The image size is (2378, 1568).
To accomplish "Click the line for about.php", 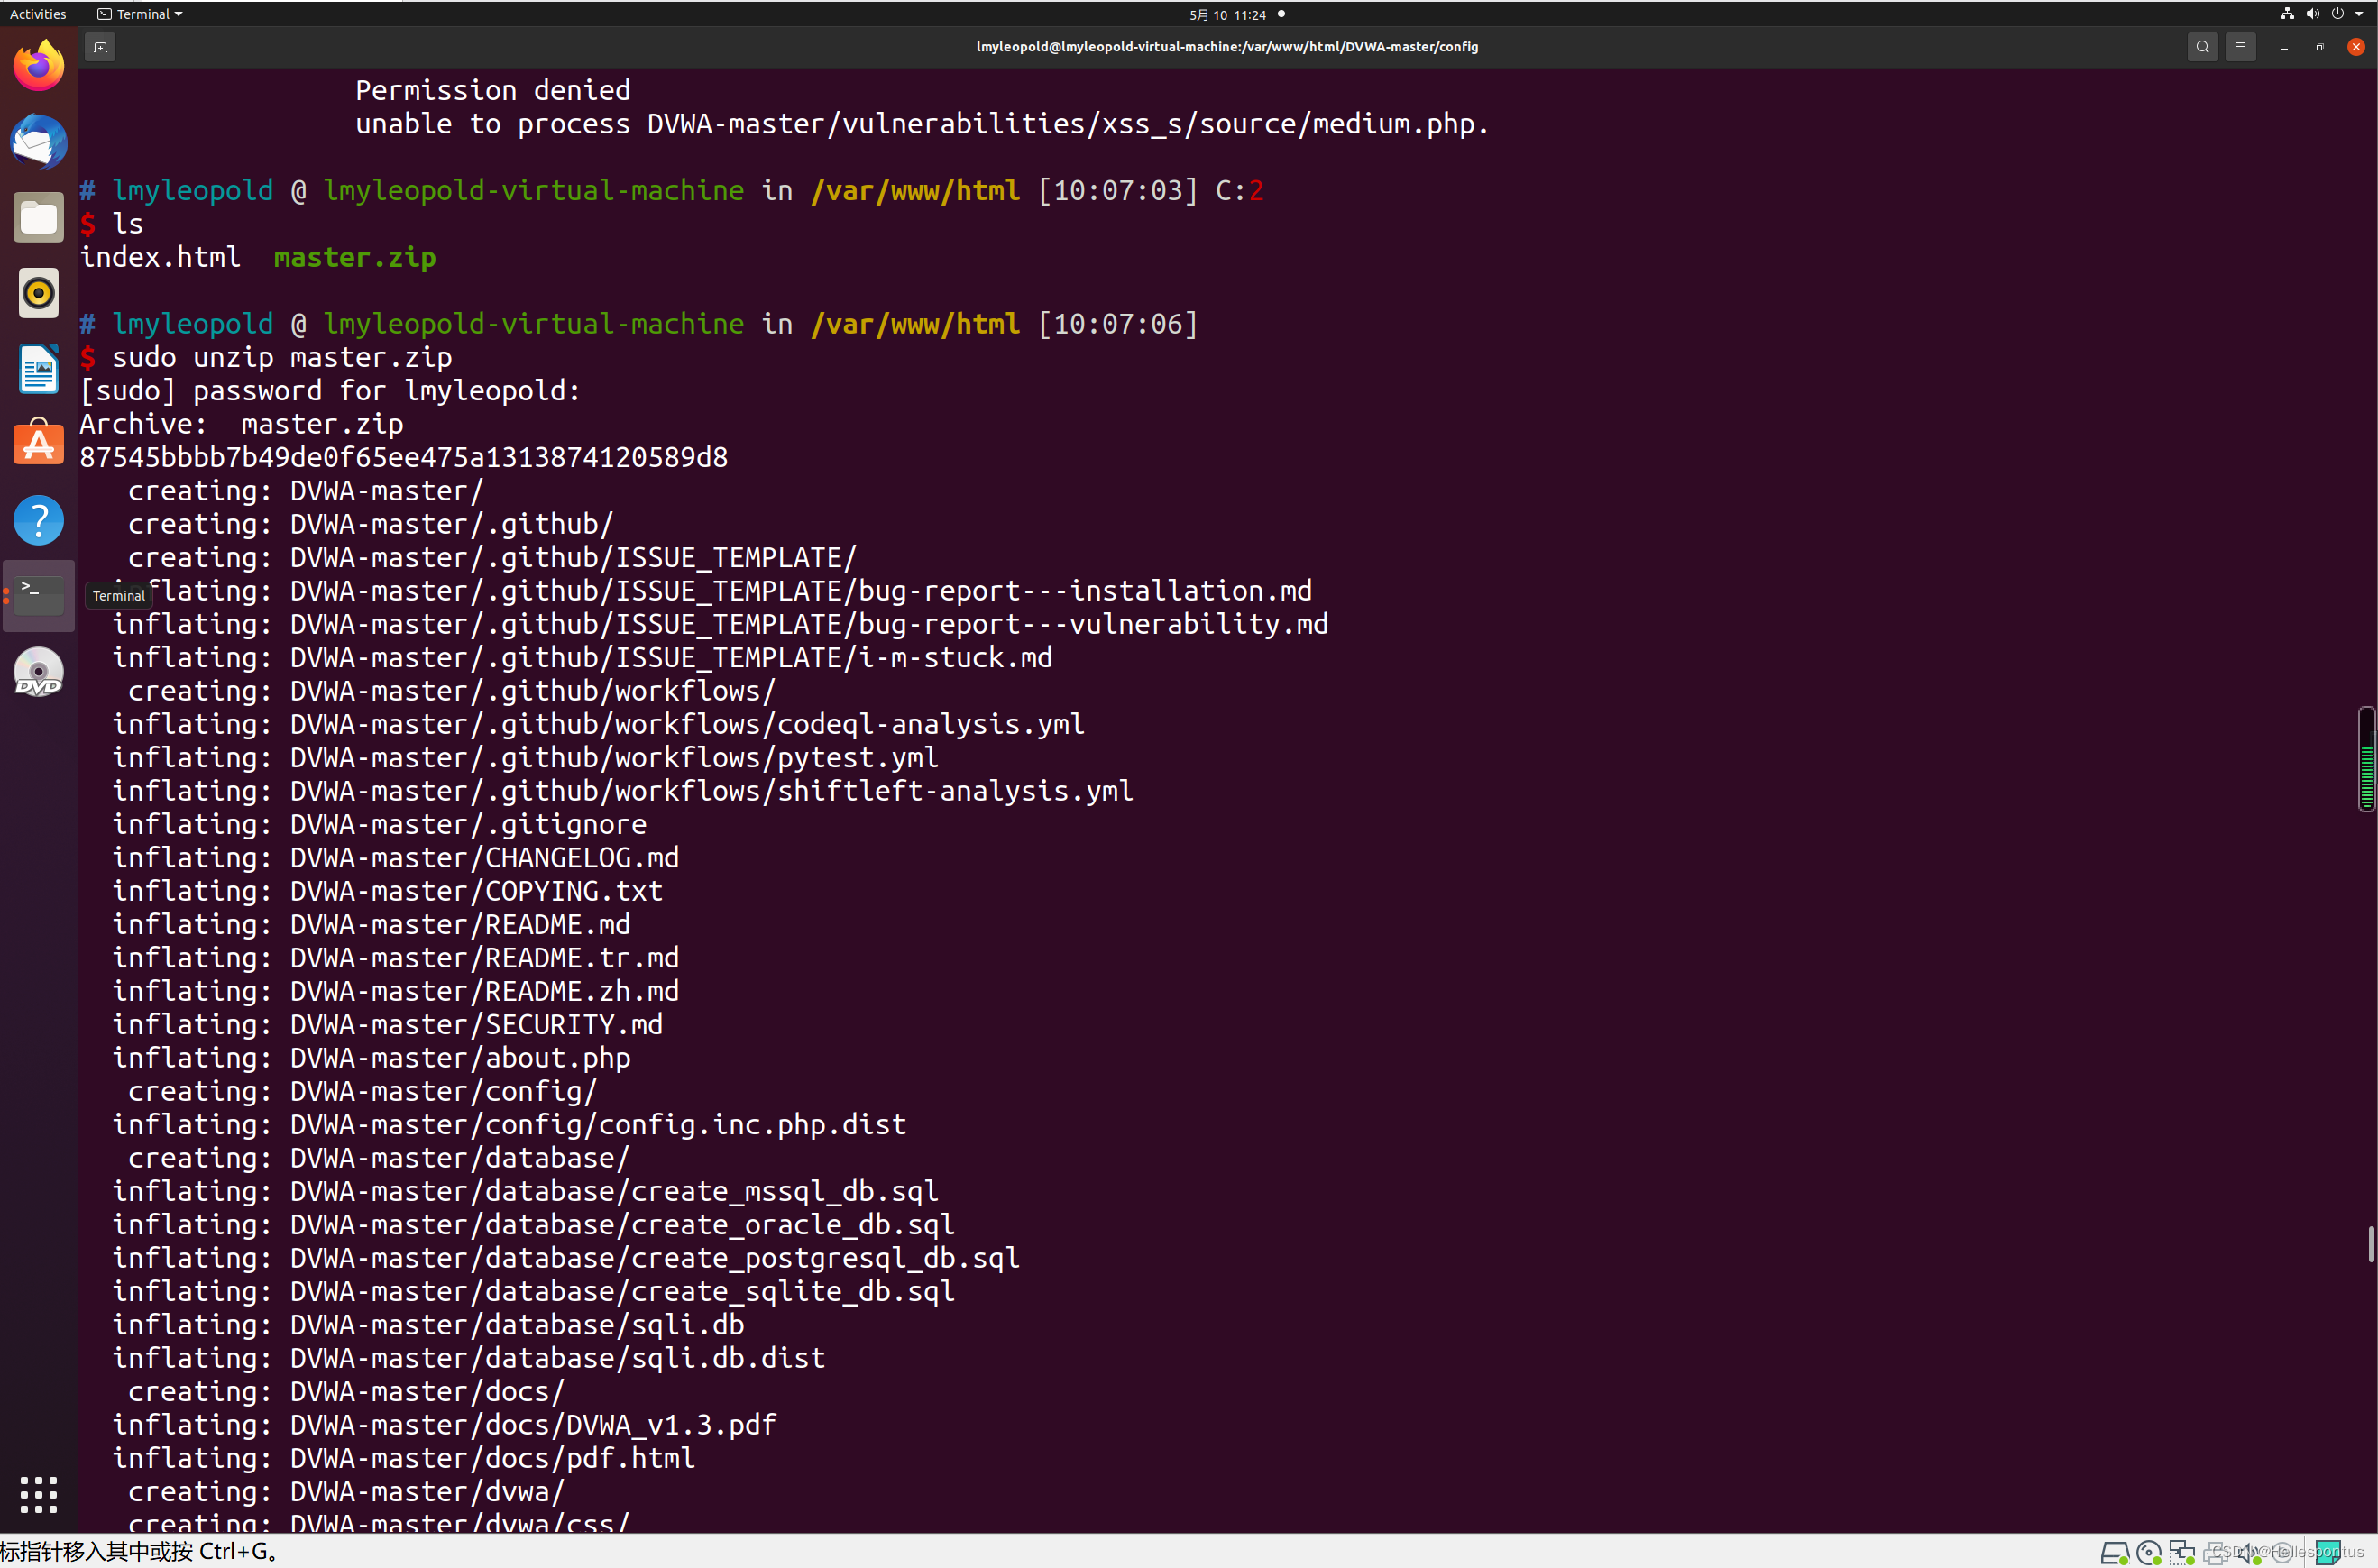I will (x=372, y=1058).
